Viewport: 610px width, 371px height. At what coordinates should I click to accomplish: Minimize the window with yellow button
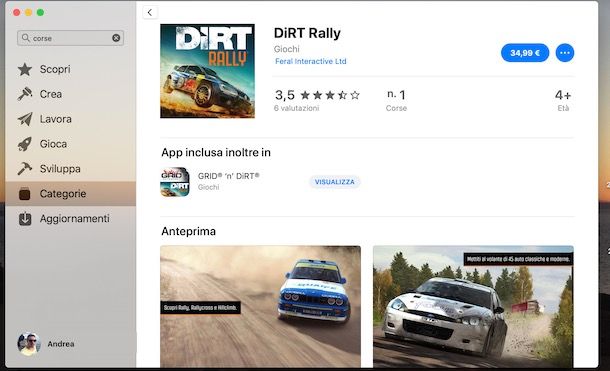[28, 12]
